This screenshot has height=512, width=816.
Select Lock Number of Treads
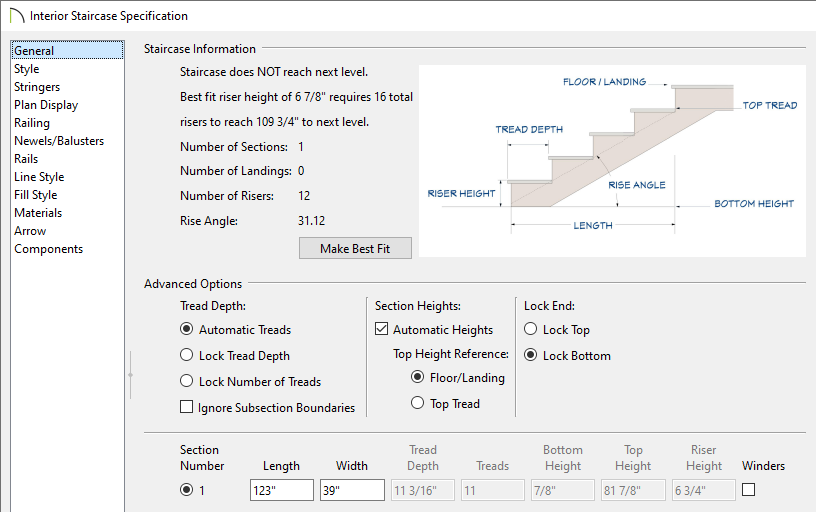coord(186,381)
